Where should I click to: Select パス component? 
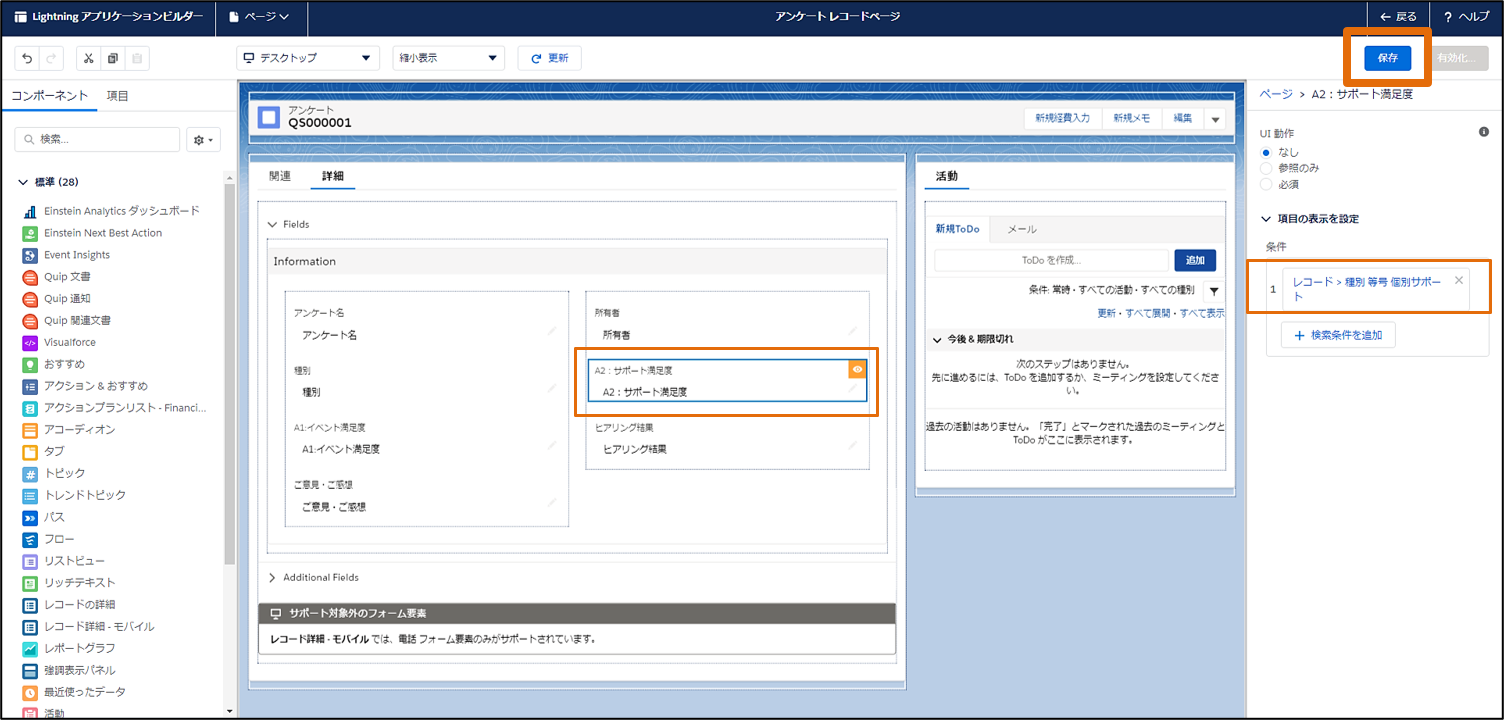click(x=43, y=517)
